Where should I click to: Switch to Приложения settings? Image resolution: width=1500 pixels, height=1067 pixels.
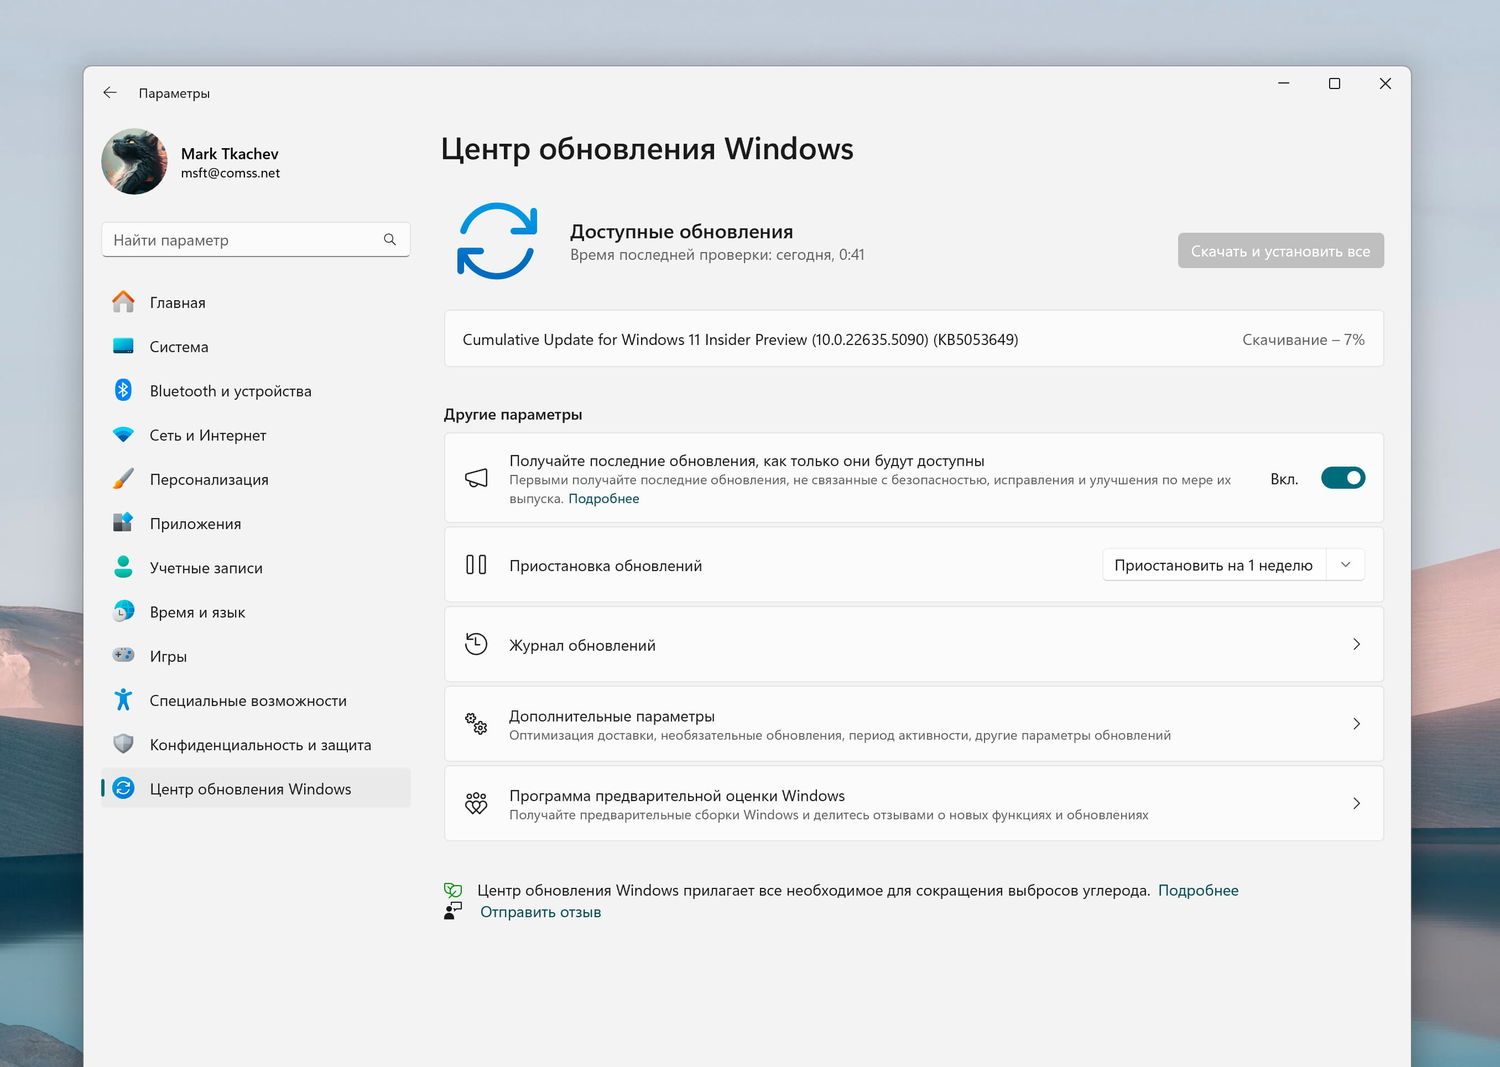pyautogui.click(x=256, y=523)
